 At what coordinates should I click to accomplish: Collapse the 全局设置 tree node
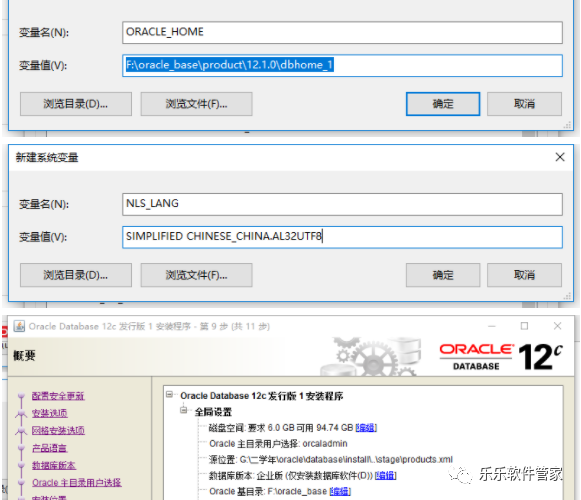point(183,410)
